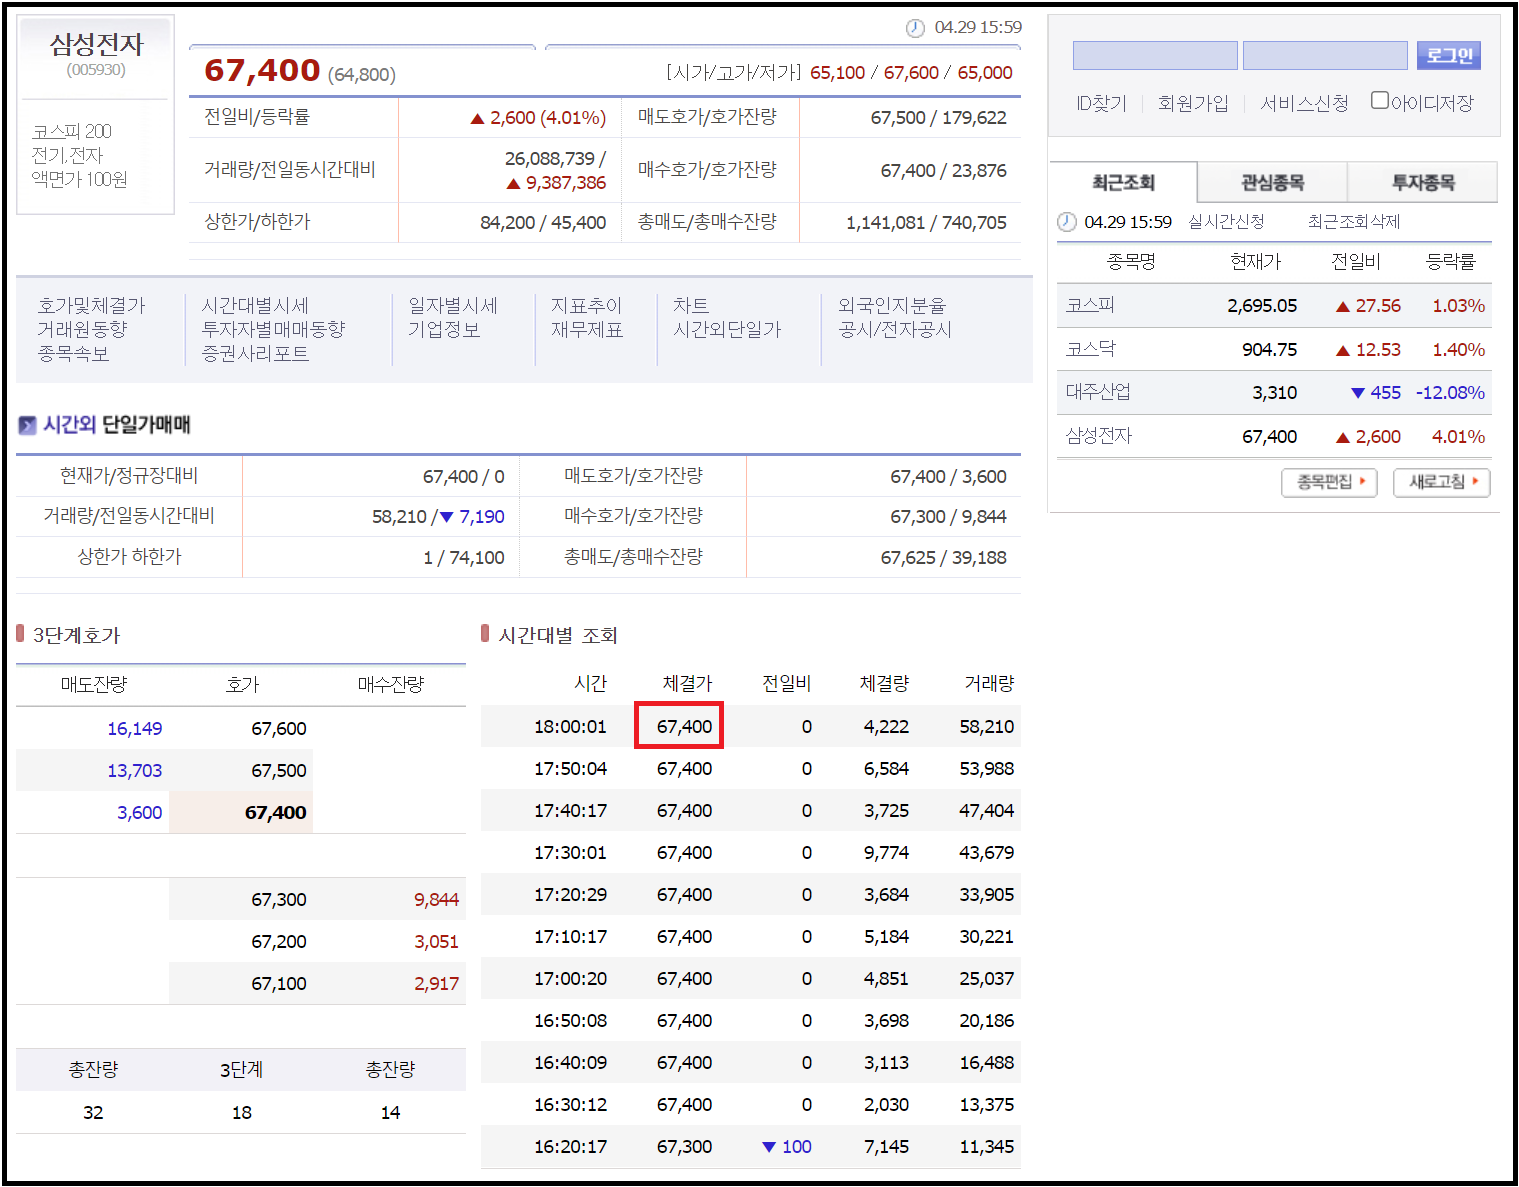
Task: Click the clock icon beside the top 04.29 15:59 timestamp
Action: (x=915, y=28)
